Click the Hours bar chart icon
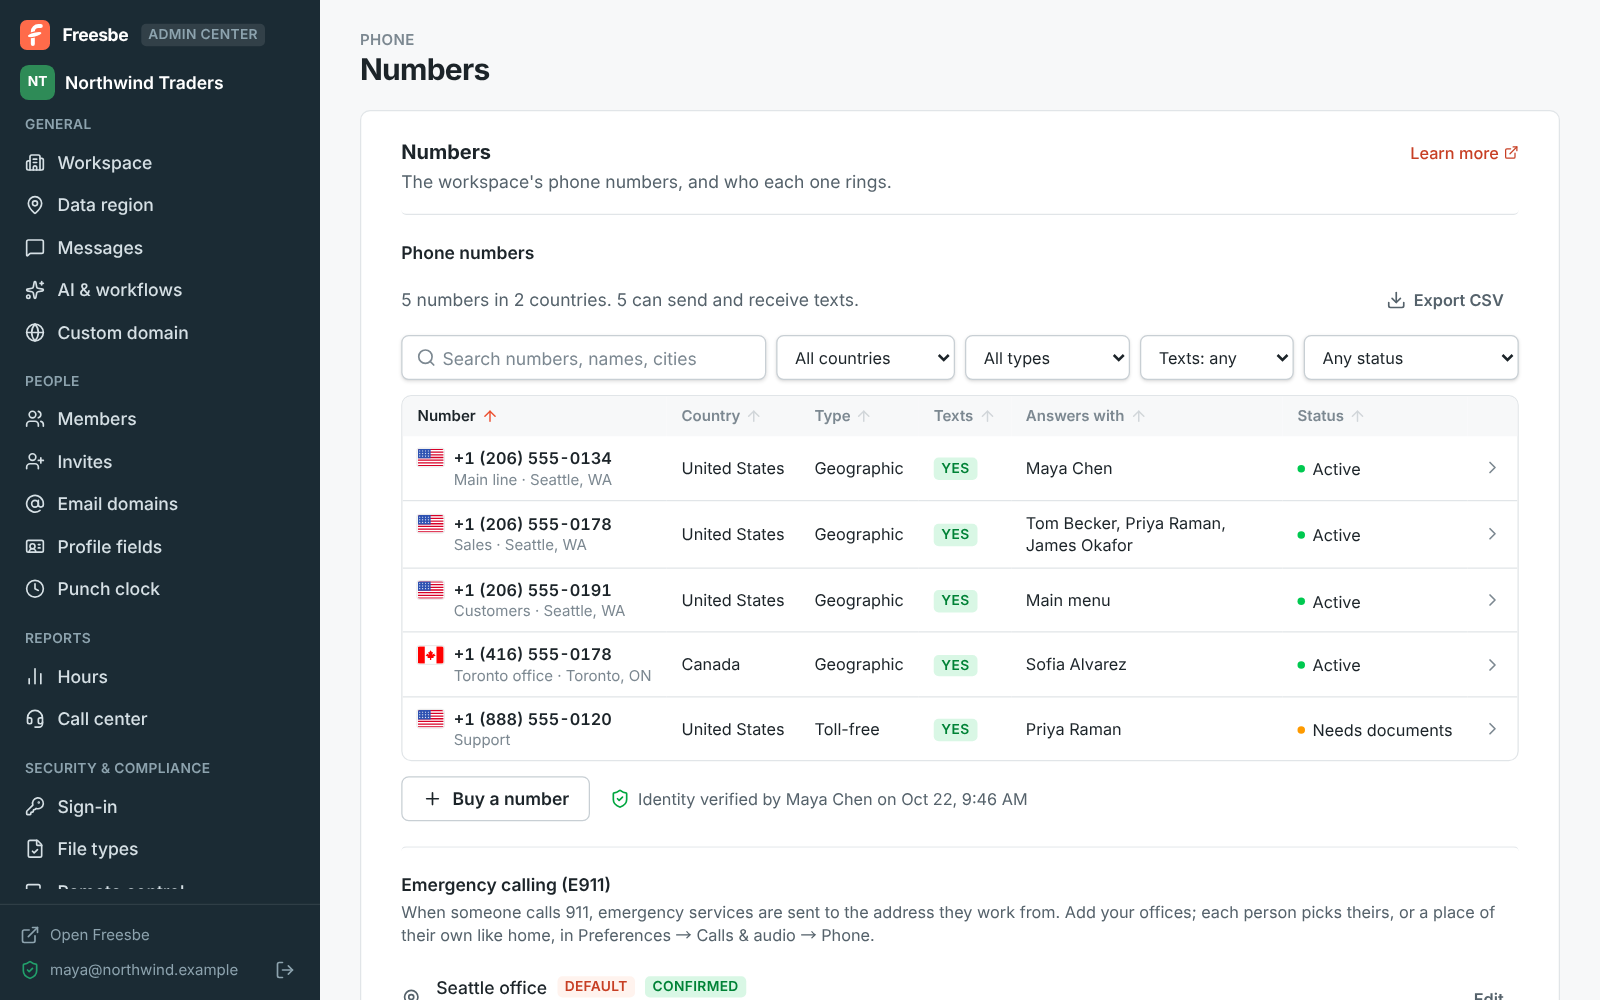 pos(35,677)
